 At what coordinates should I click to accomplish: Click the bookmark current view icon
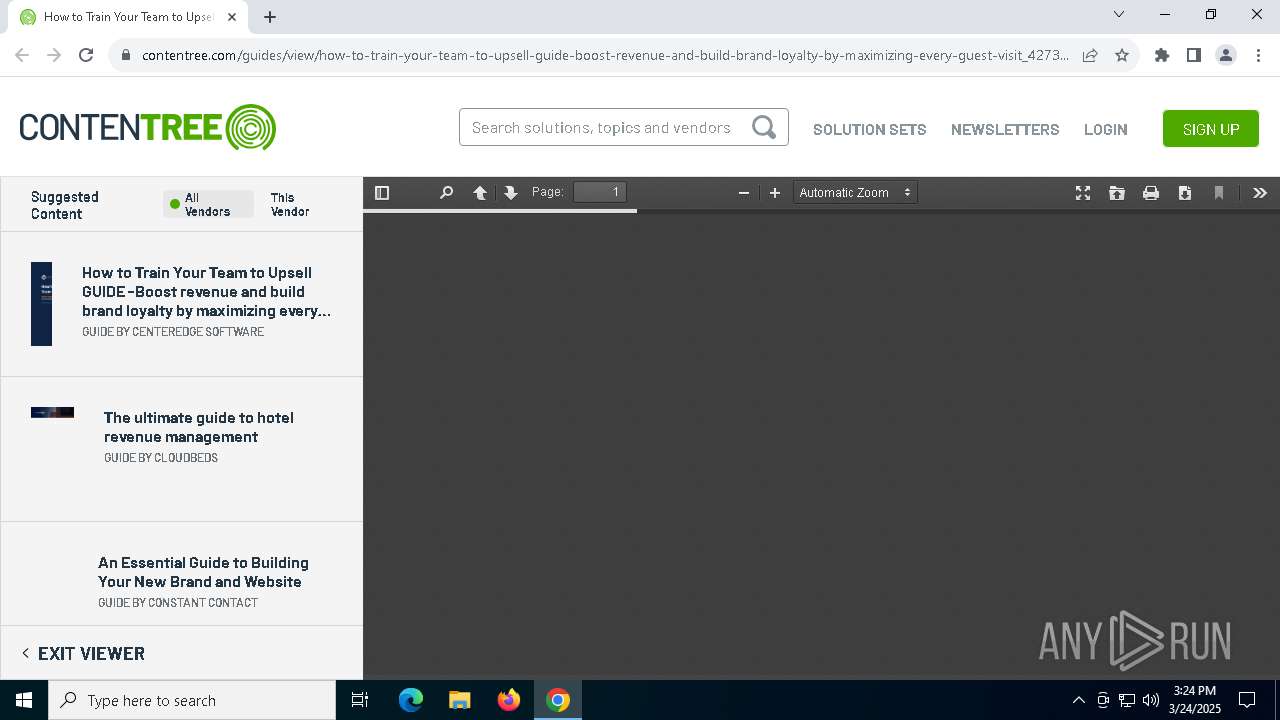click(x=1219, y=193)
